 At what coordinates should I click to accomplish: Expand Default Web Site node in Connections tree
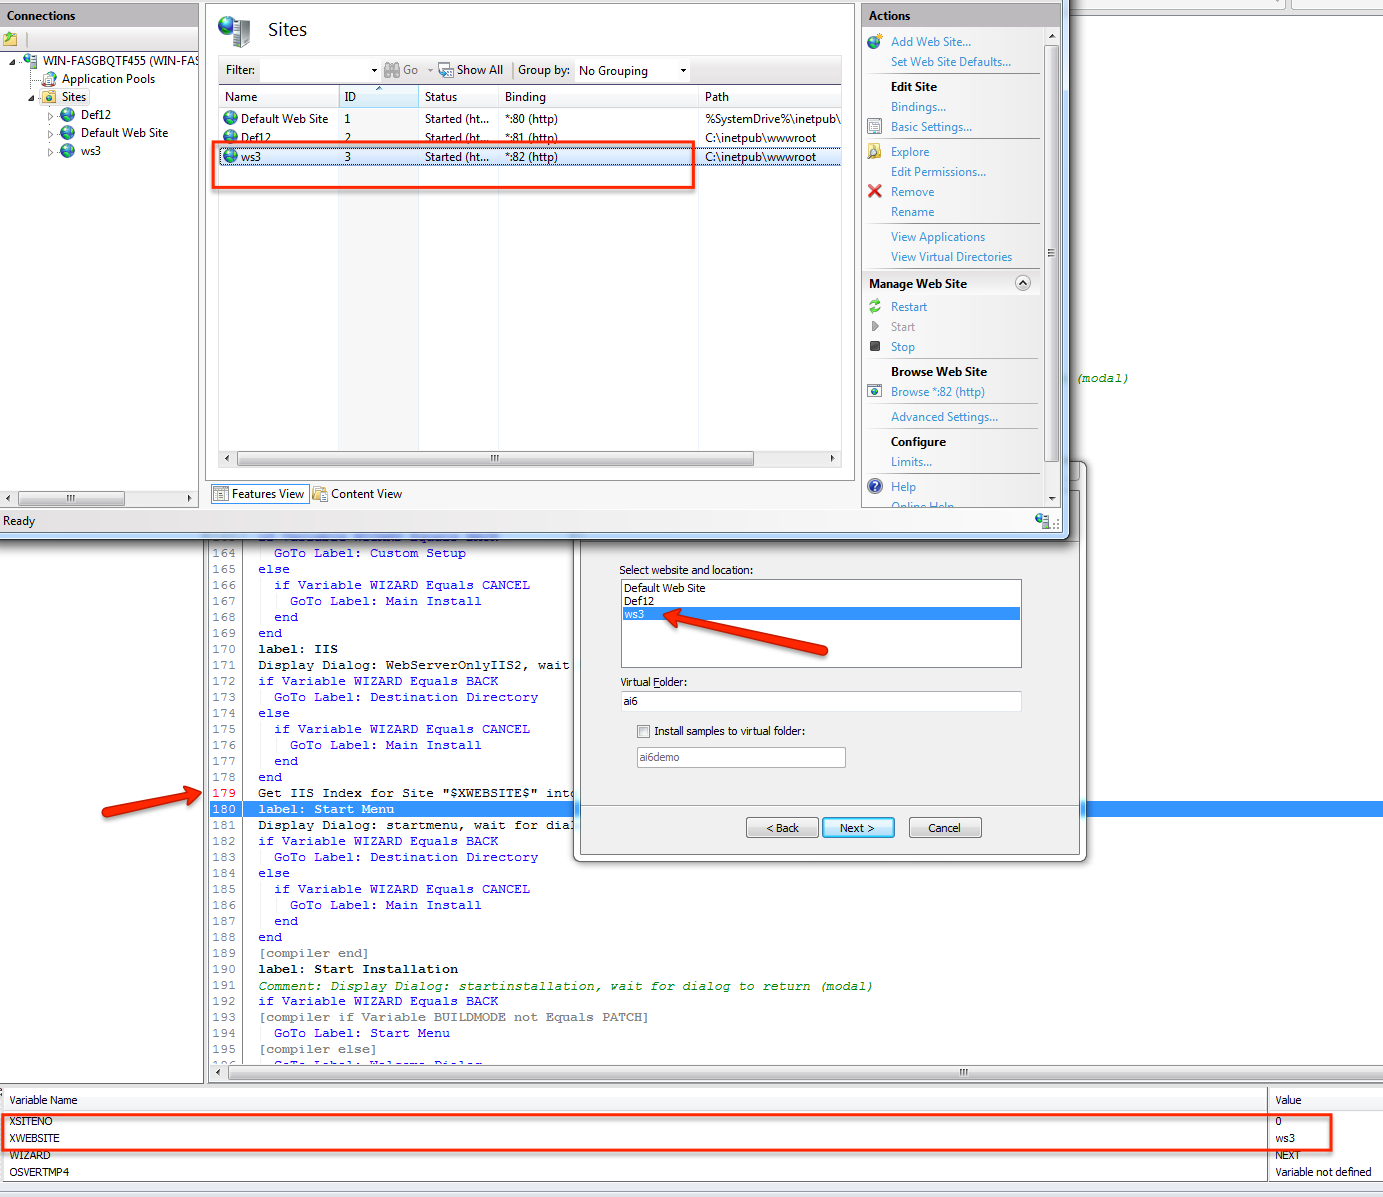point(50,134)
